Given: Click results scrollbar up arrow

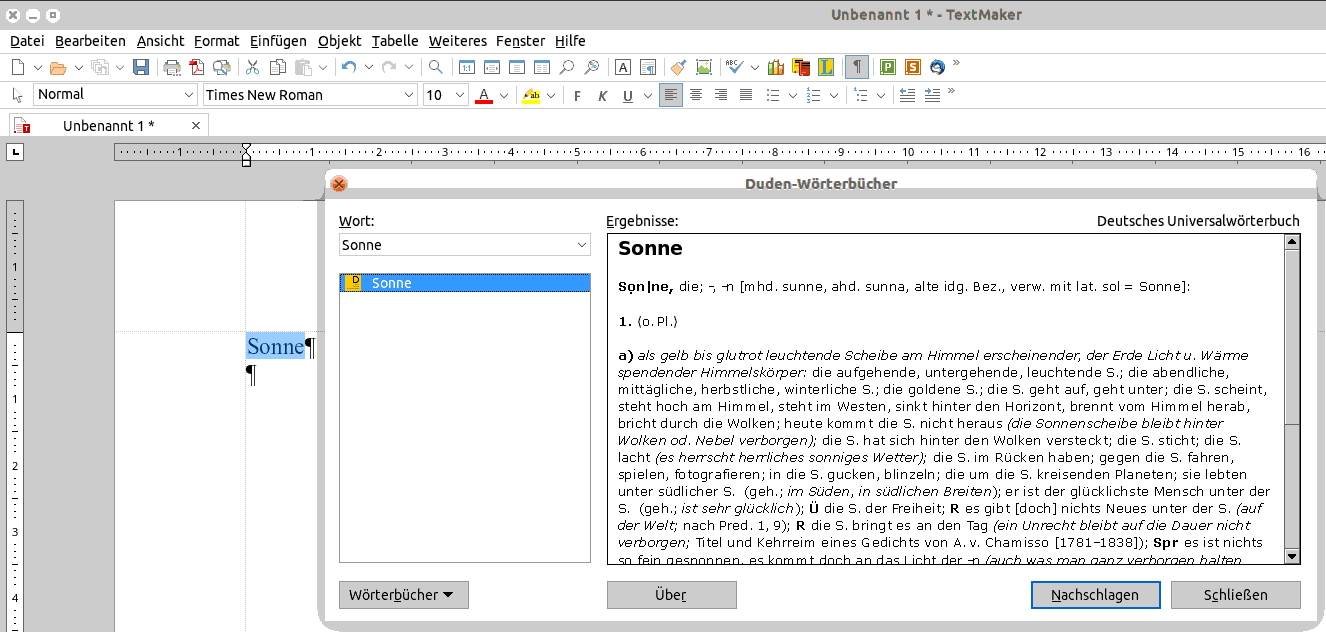Looking at the screenshot, I should 1292,241.
